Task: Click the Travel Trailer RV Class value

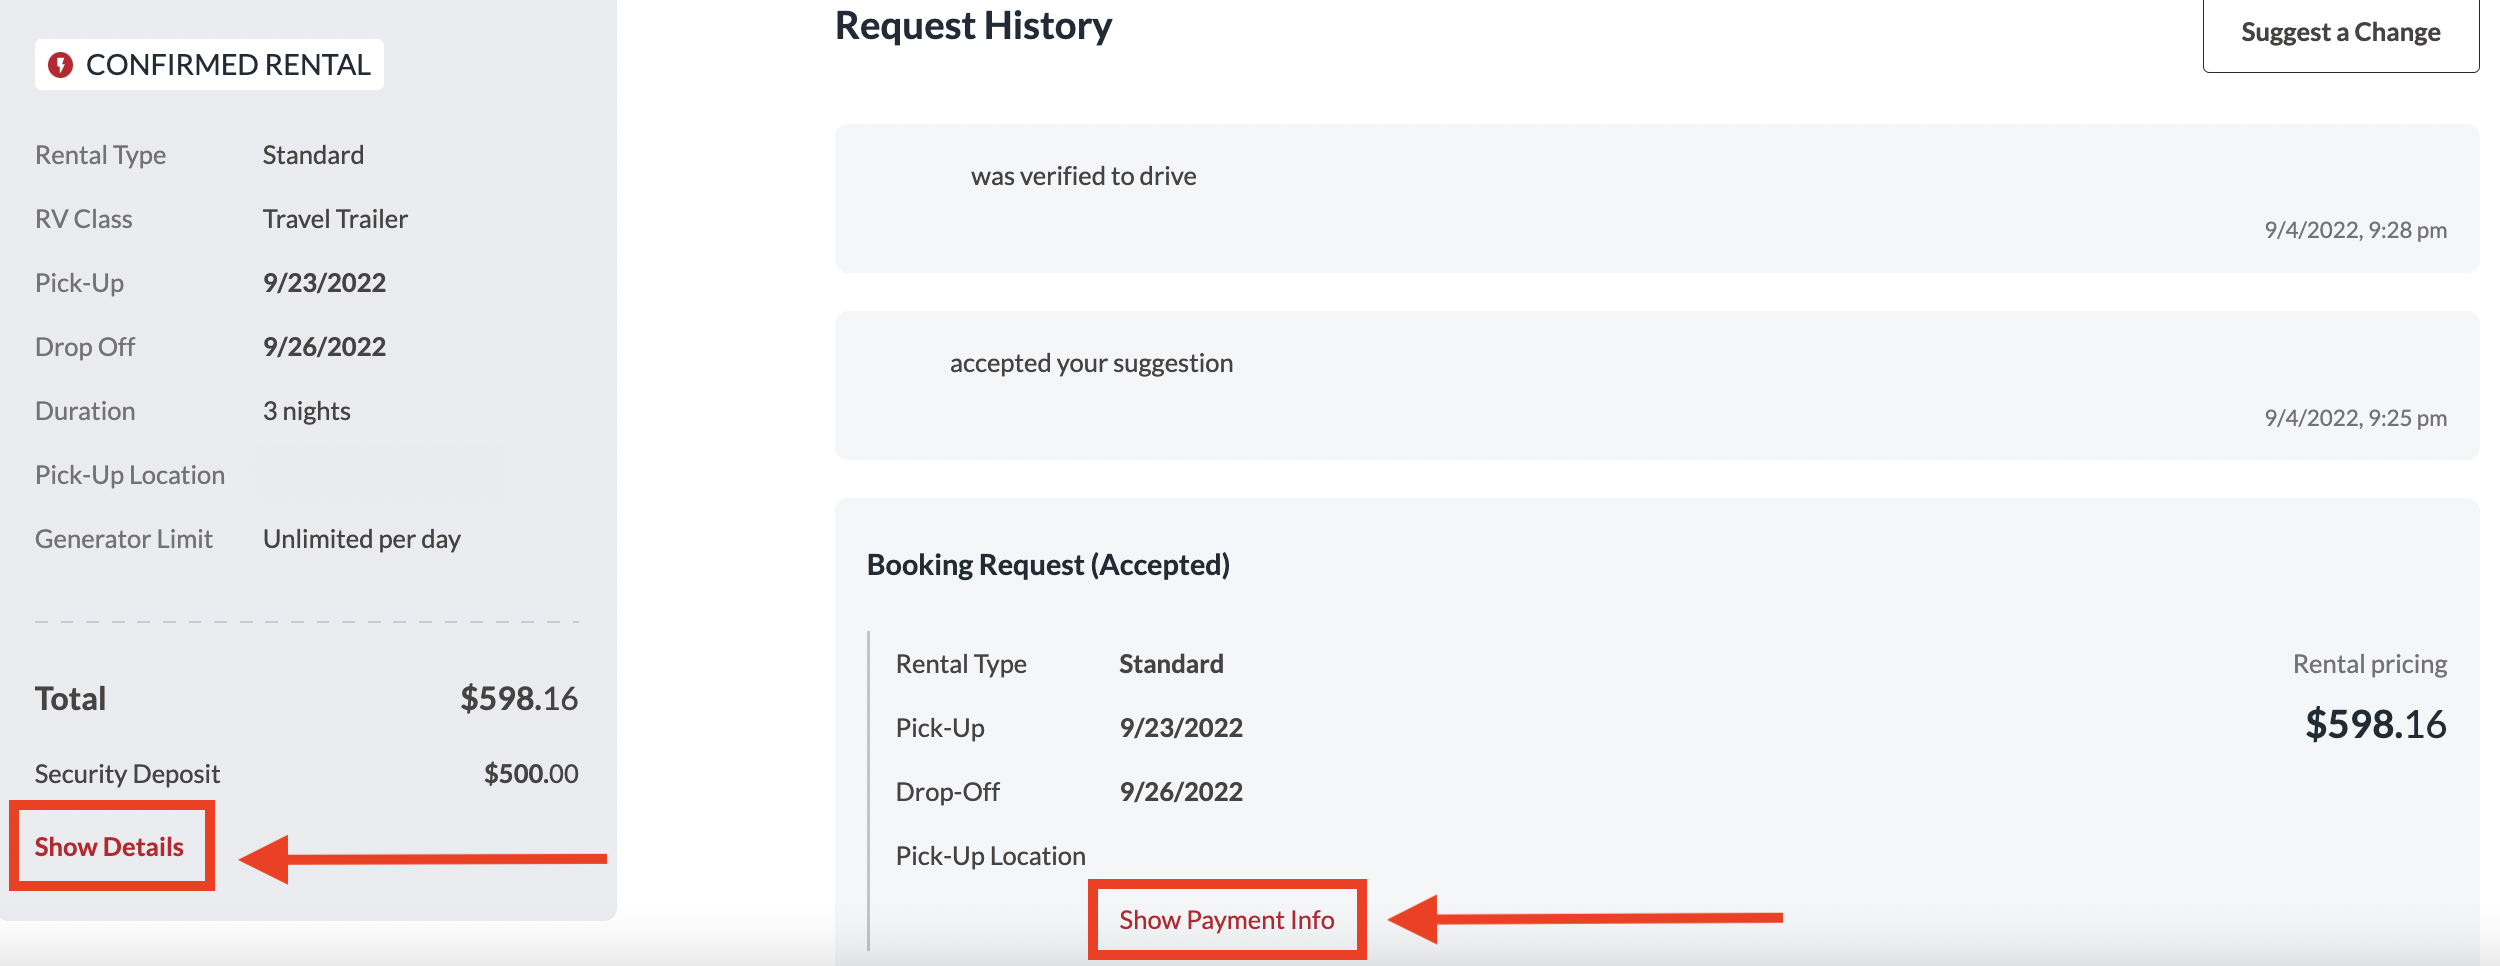Action: (335, 219)
